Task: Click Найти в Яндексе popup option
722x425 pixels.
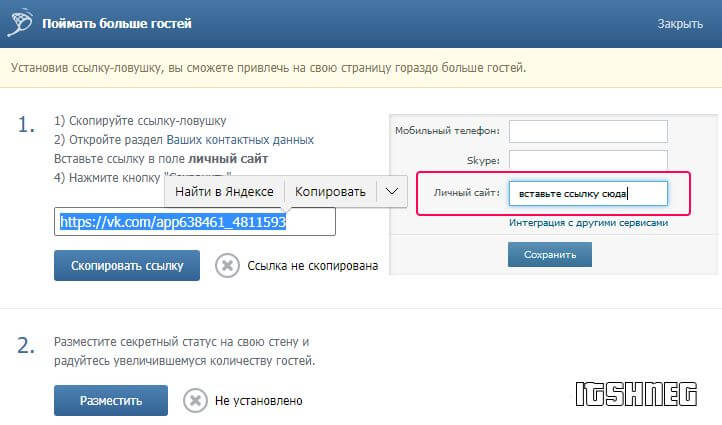Action: (x=224, y=192)
